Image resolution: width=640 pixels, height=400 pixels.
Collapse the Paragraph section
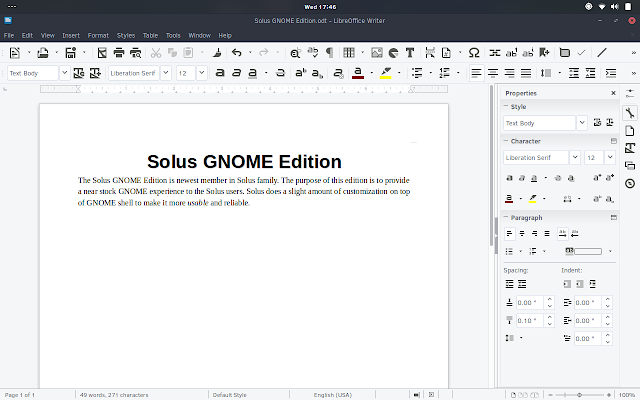point(506,217)
